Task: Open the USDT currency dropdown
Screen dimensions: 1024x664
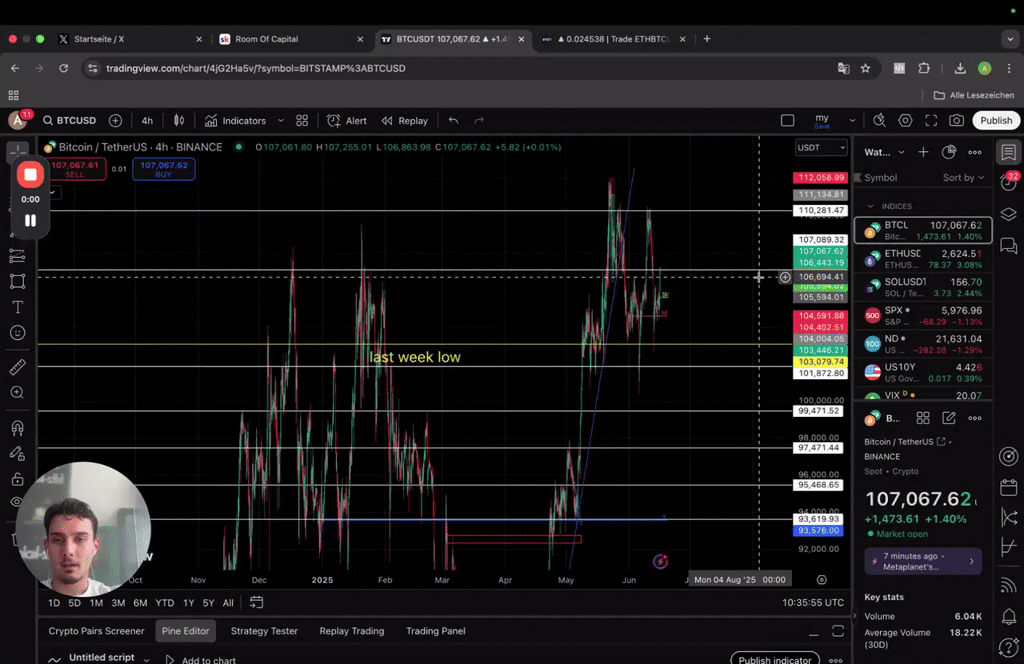Action: (821, 148)
